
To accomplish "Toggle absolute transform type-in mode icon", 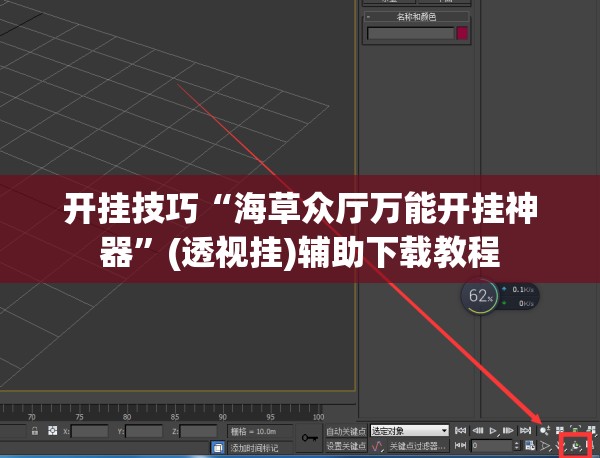I will coord(52,431).
